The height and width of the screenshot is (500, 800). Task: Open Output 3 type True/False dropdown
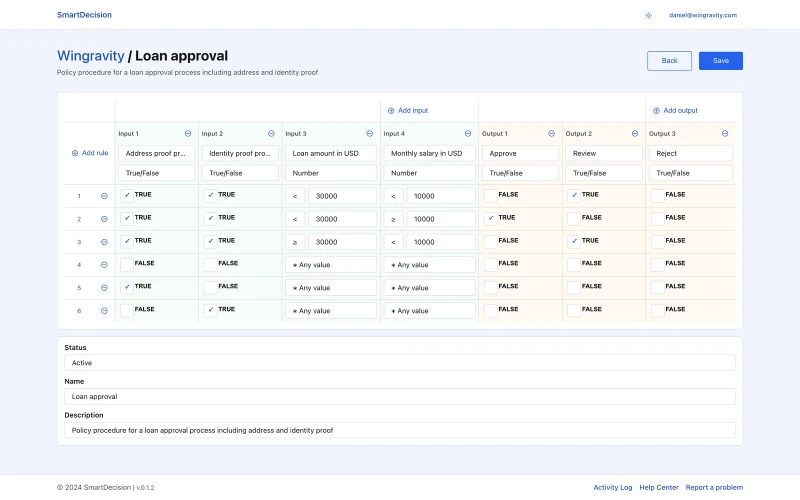(x=690, y=173)
